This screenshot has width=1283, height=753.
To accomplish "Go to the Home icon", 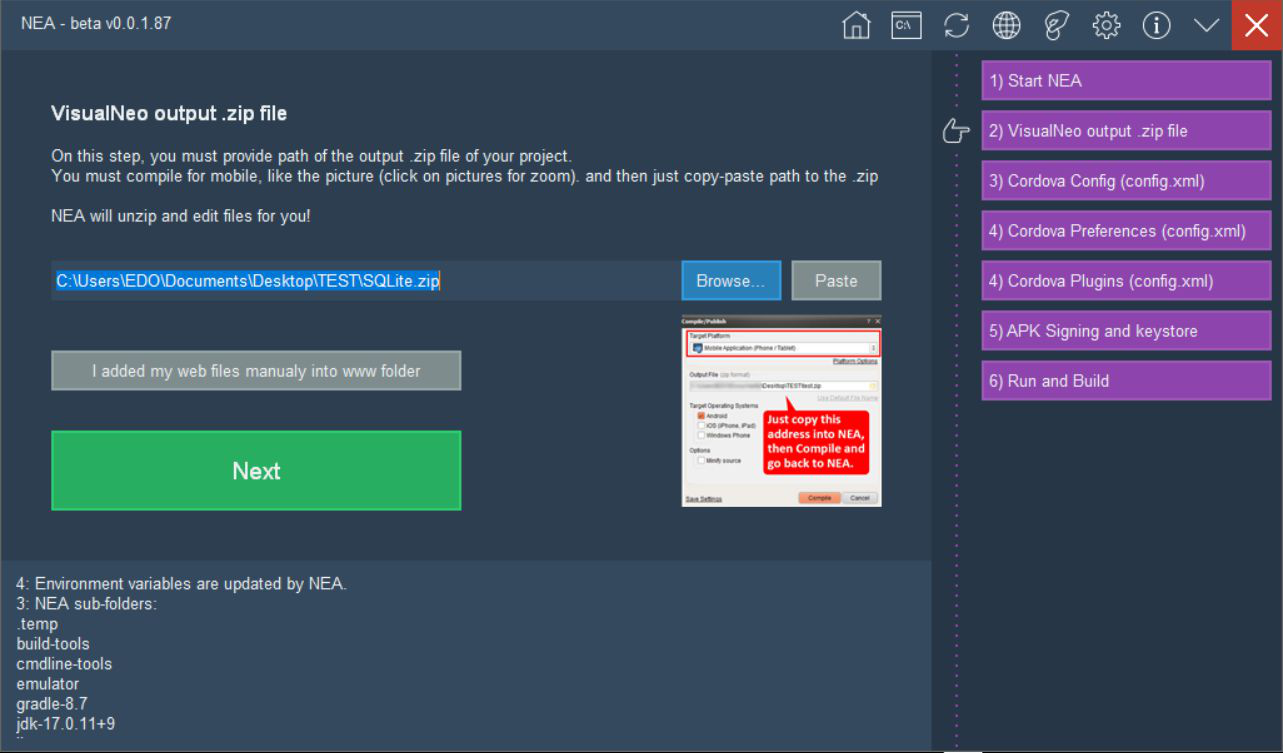I will click(x=856, y=25).
